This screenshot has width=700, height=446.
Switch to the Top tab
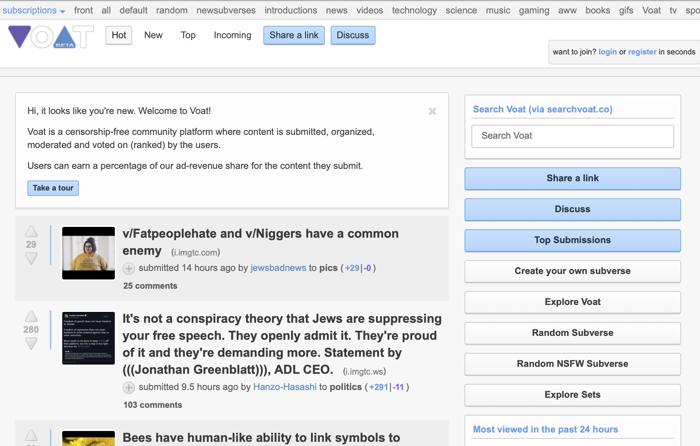pyautogui.click(x=188, y=35)
